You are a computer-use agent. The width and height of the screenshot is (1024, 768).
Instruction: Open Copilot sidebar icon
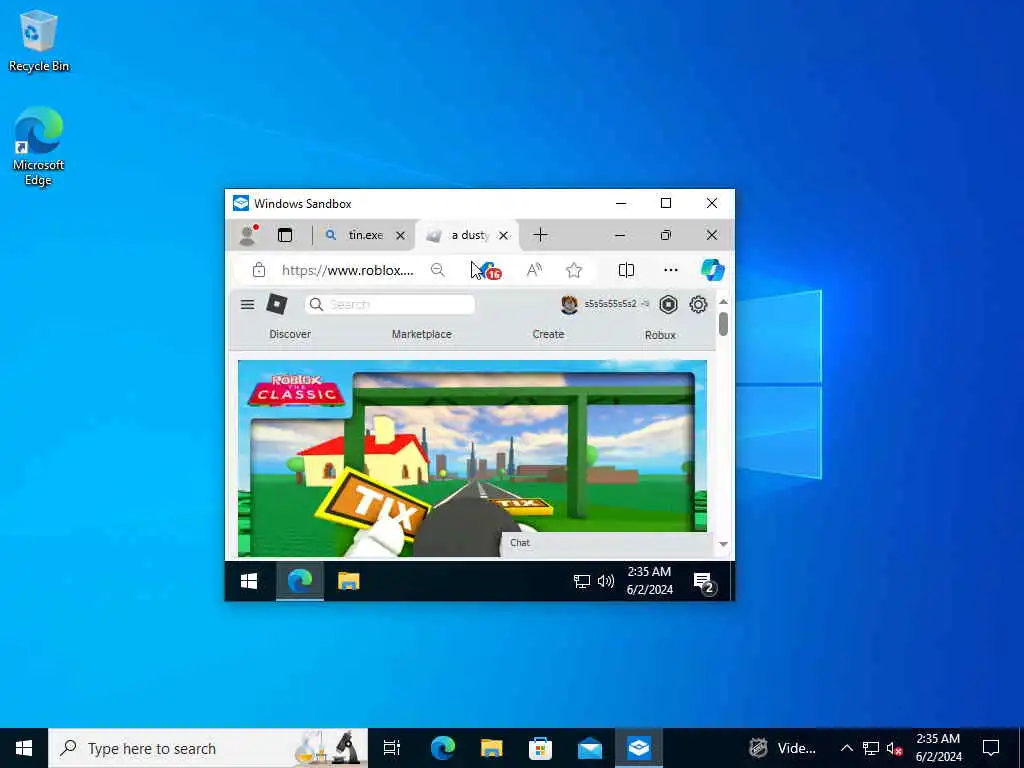coord(712,270)
